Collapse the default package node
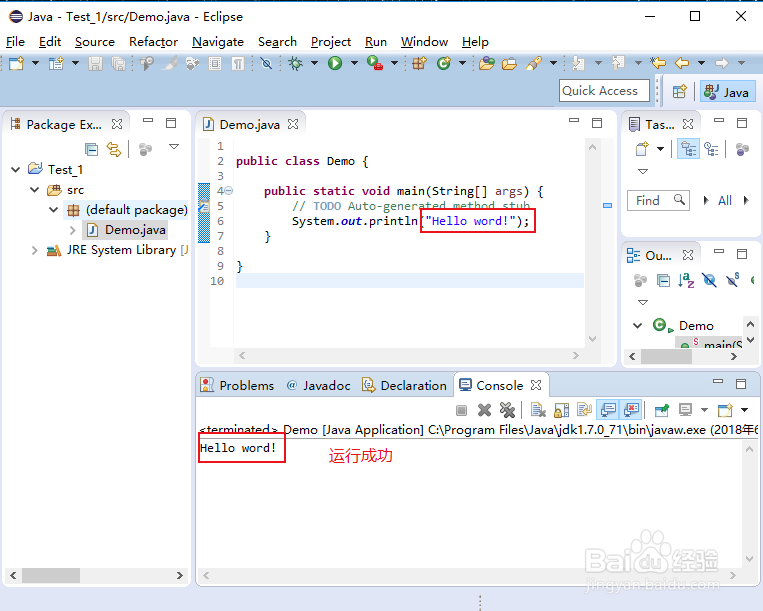The width and height of the screenshot is (763, 611). point(54,210)
